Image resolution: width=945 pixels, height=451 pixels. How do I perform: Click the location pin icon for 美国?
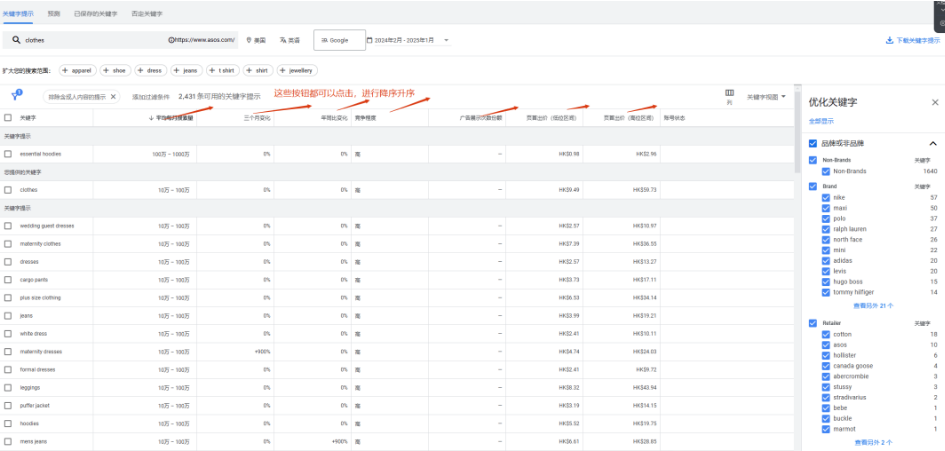[249, 40]
